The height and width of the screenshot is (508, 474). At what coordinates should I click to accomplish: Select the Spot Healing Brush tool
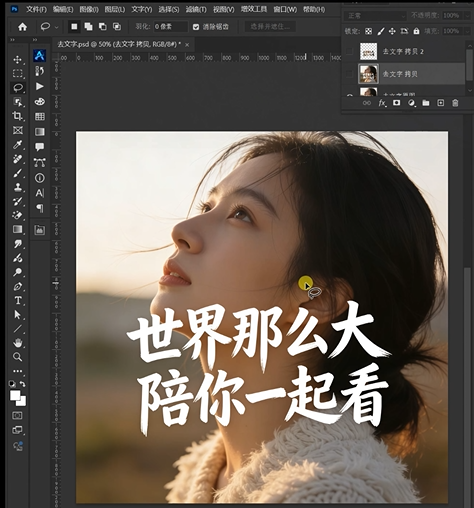pos(17,159)
